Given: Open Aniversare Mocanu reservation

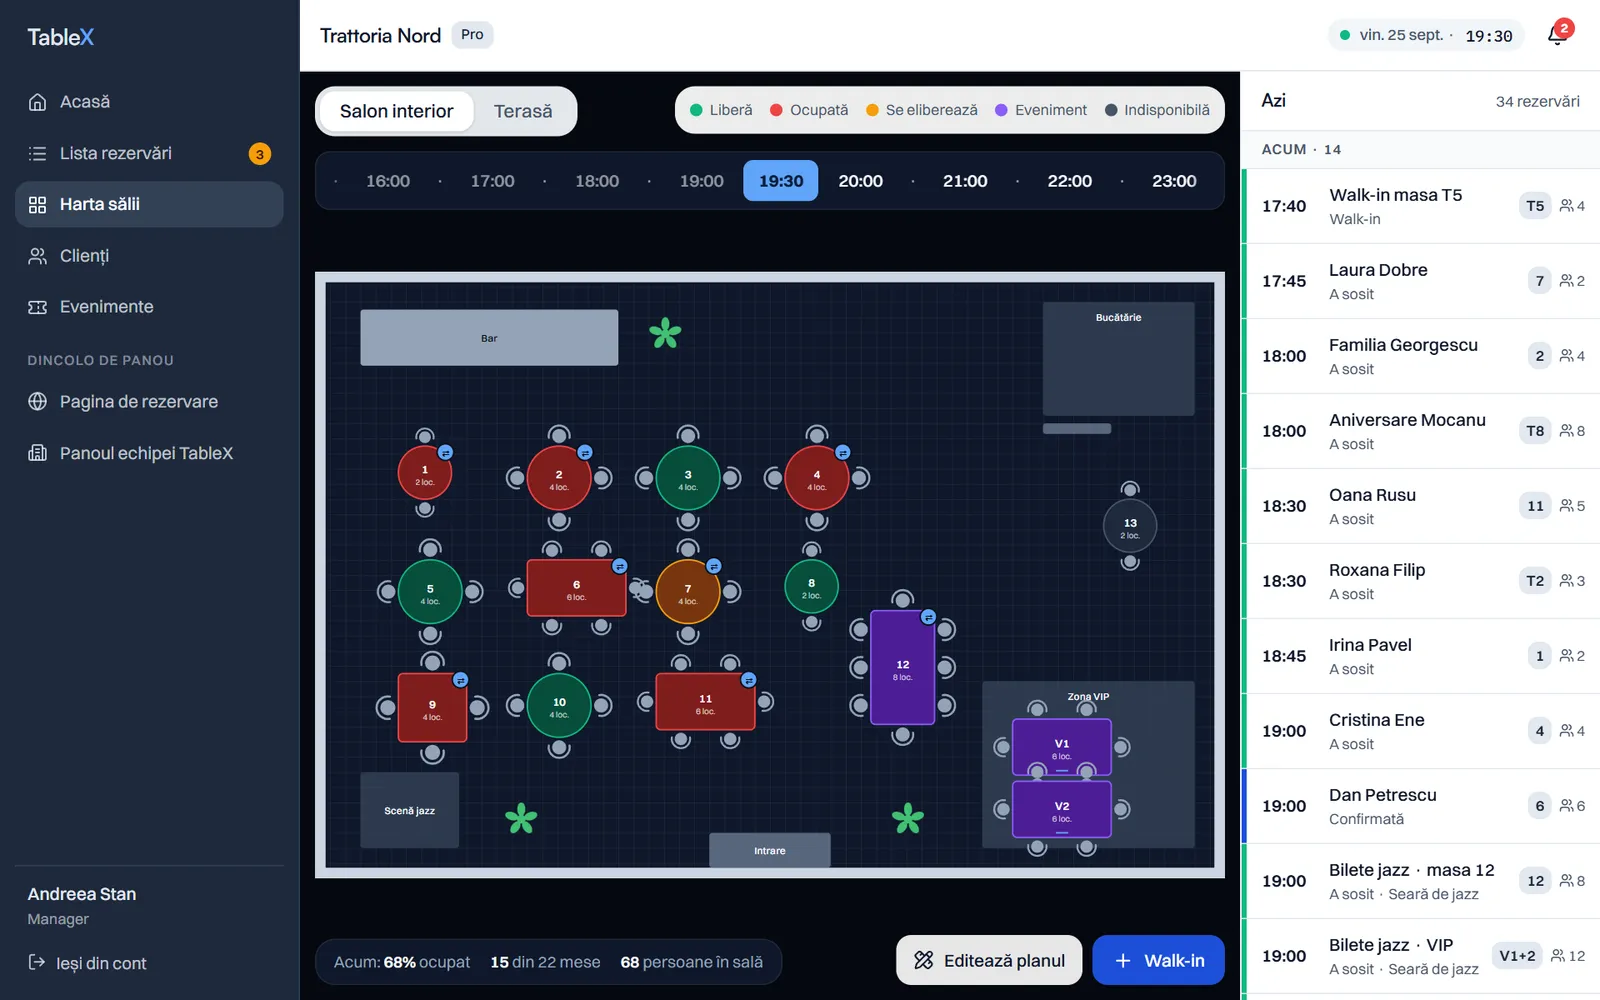Looking at the screenshot, I should click(1421, 431).
